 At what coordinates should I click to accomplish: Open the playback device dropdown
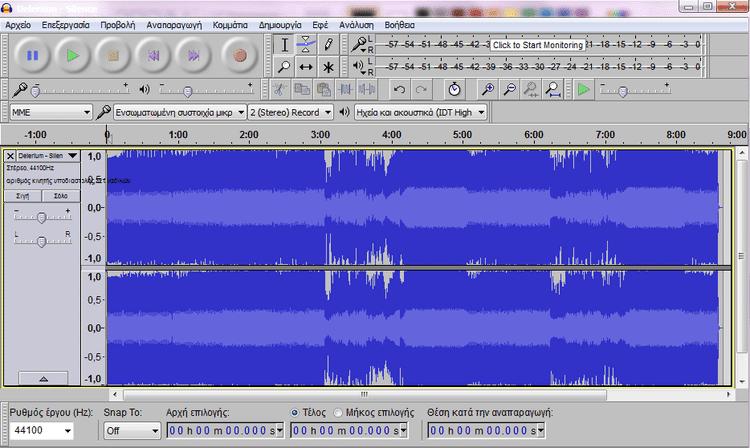(420, 112)
